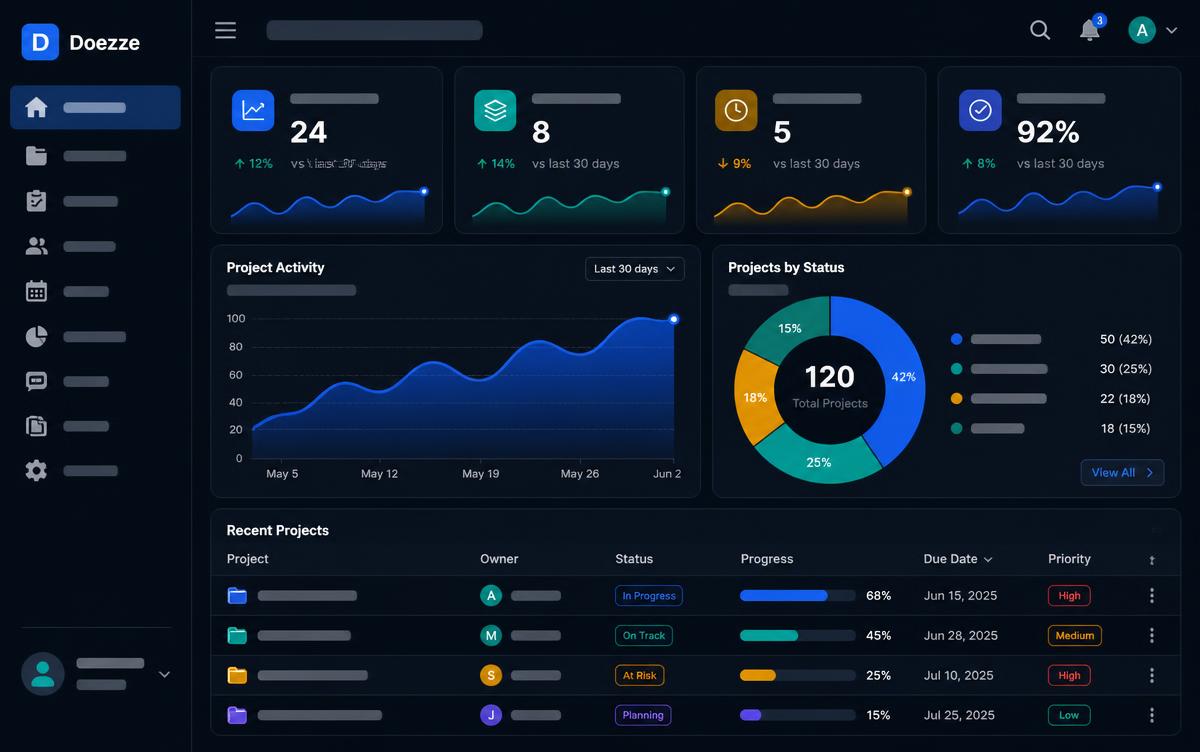Click the Progress column header

coord(767,559)
